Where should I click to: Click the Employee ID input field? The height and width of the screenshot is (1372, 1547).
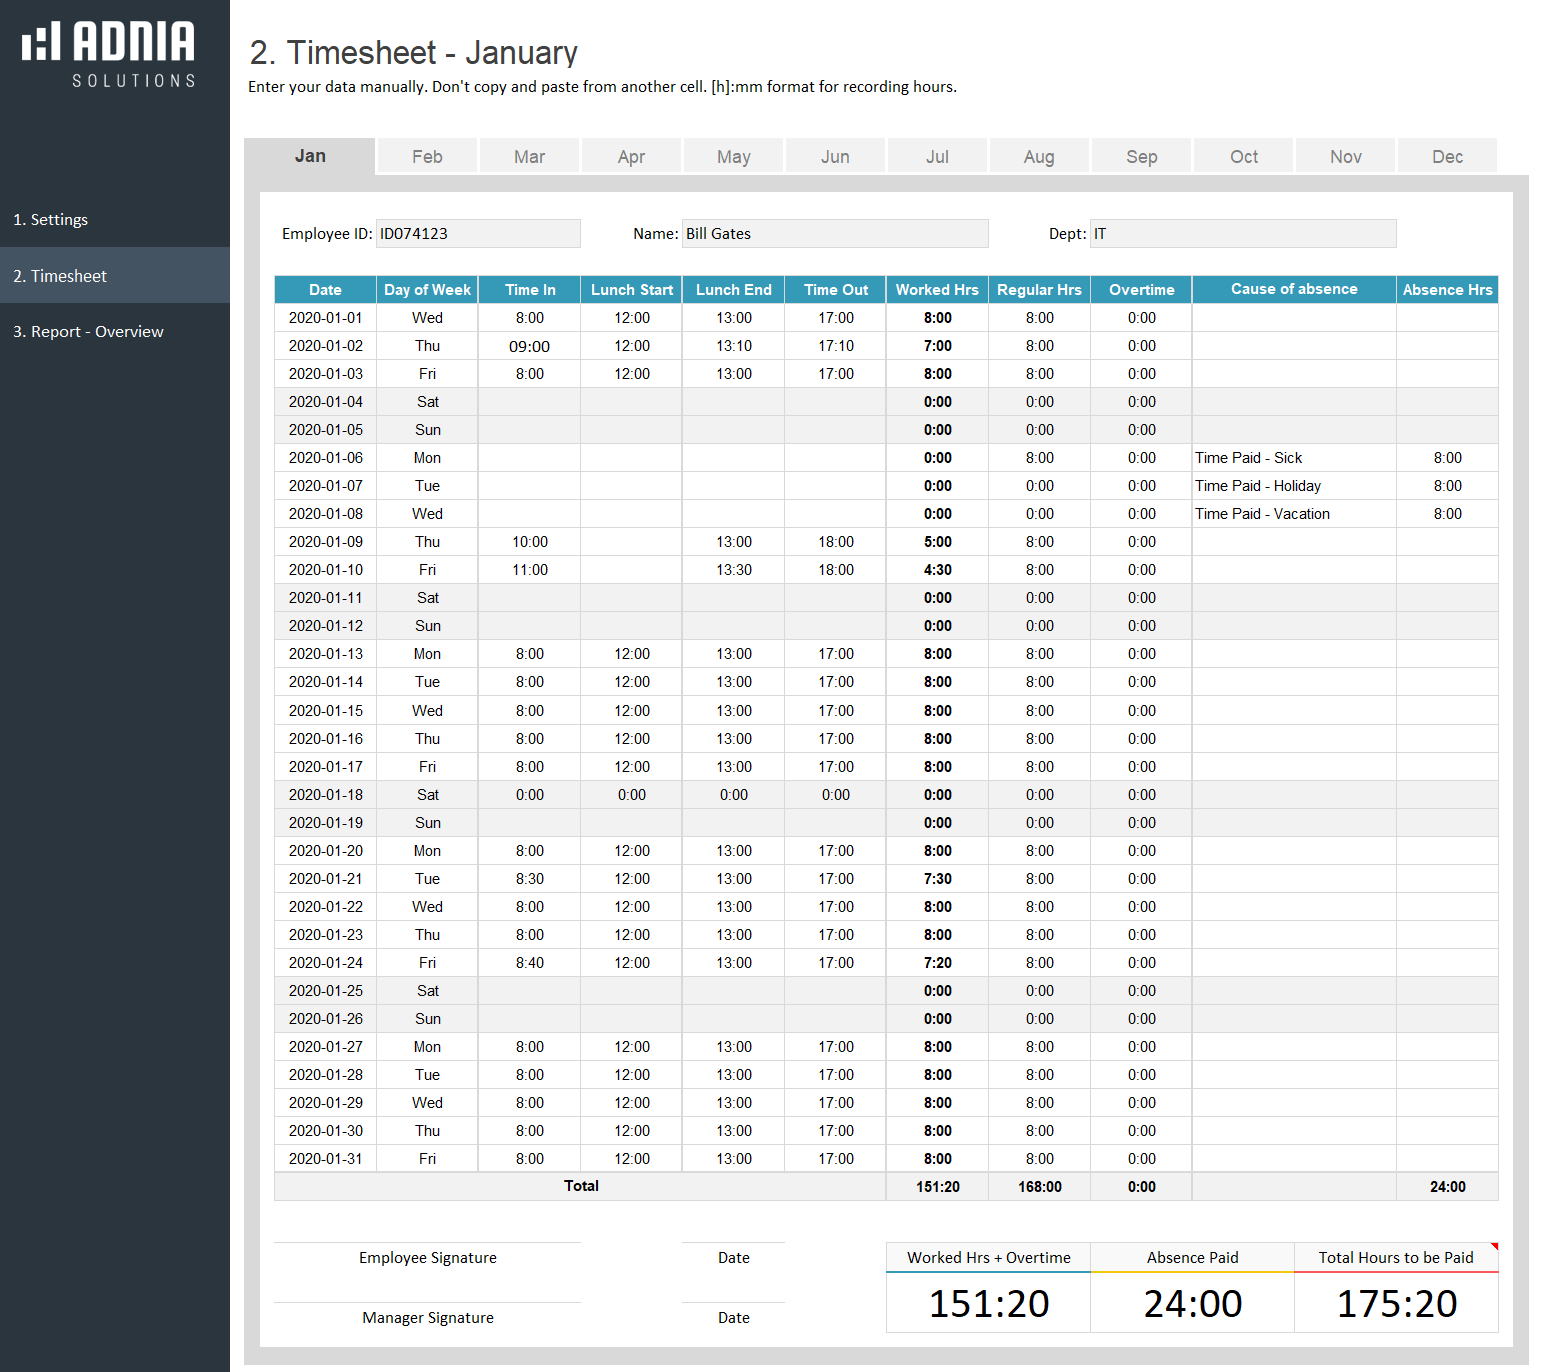click(478, 234)
